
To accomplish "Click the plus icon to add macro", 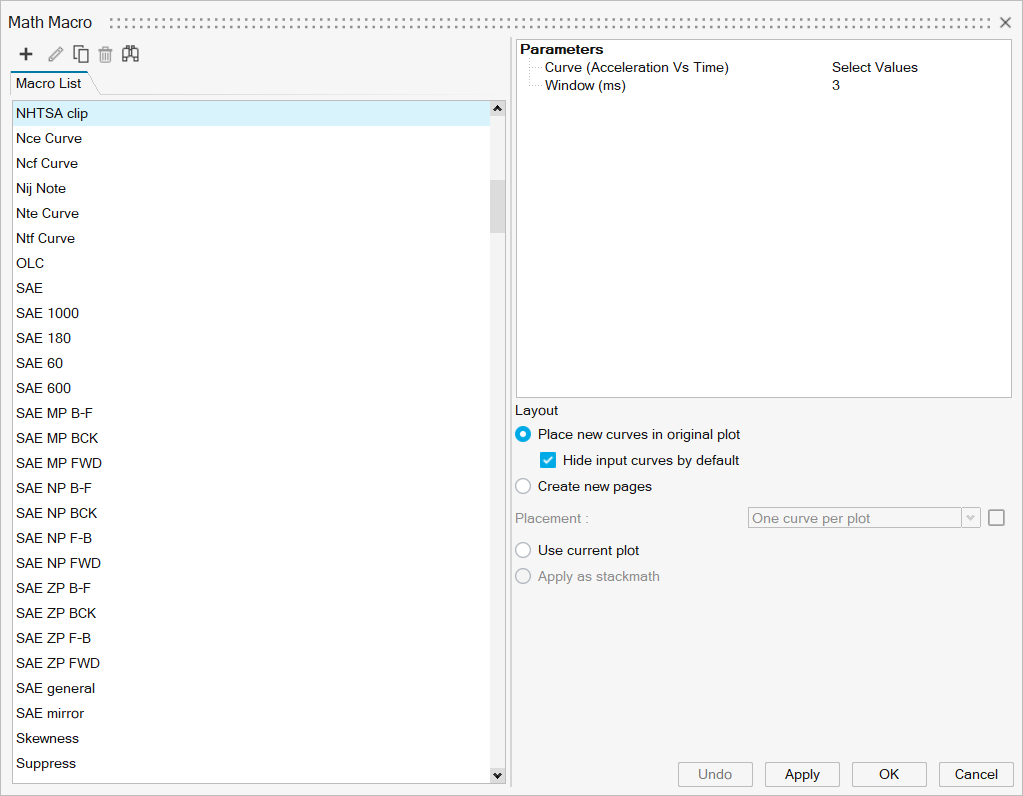I will point(25,54).
